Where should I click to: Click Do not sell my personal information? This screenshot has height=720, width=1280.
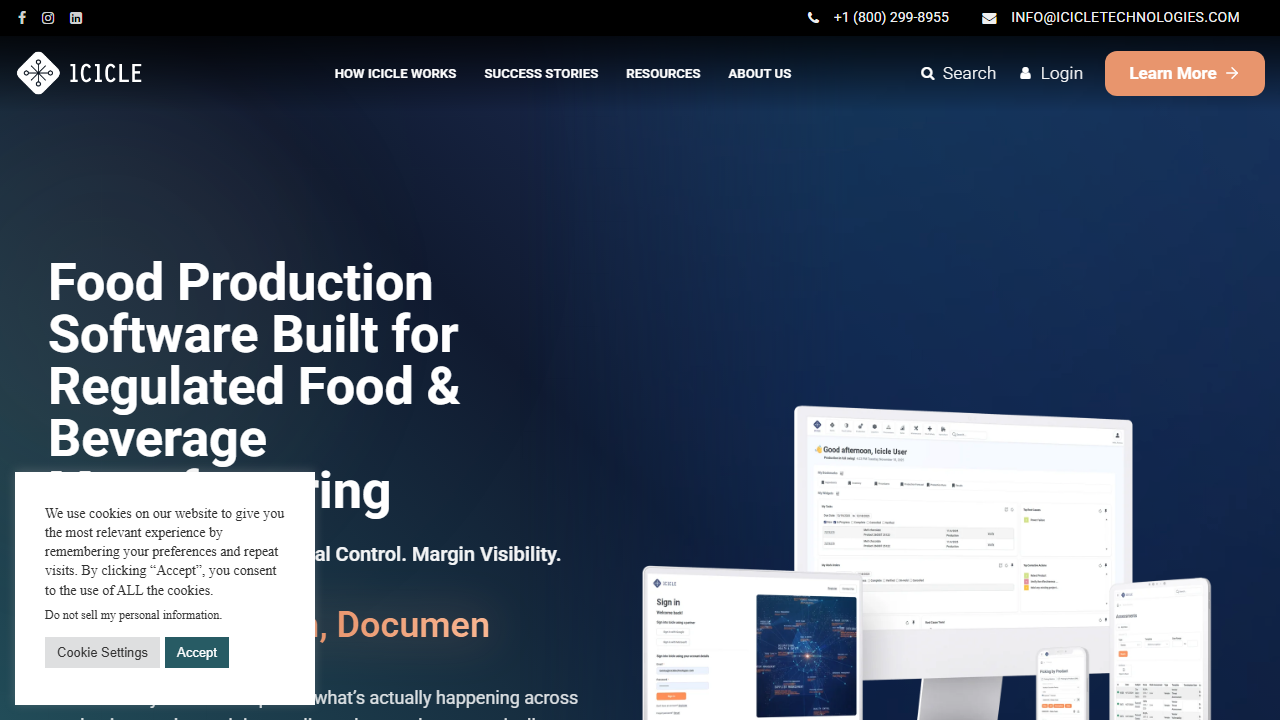(133, 615)
